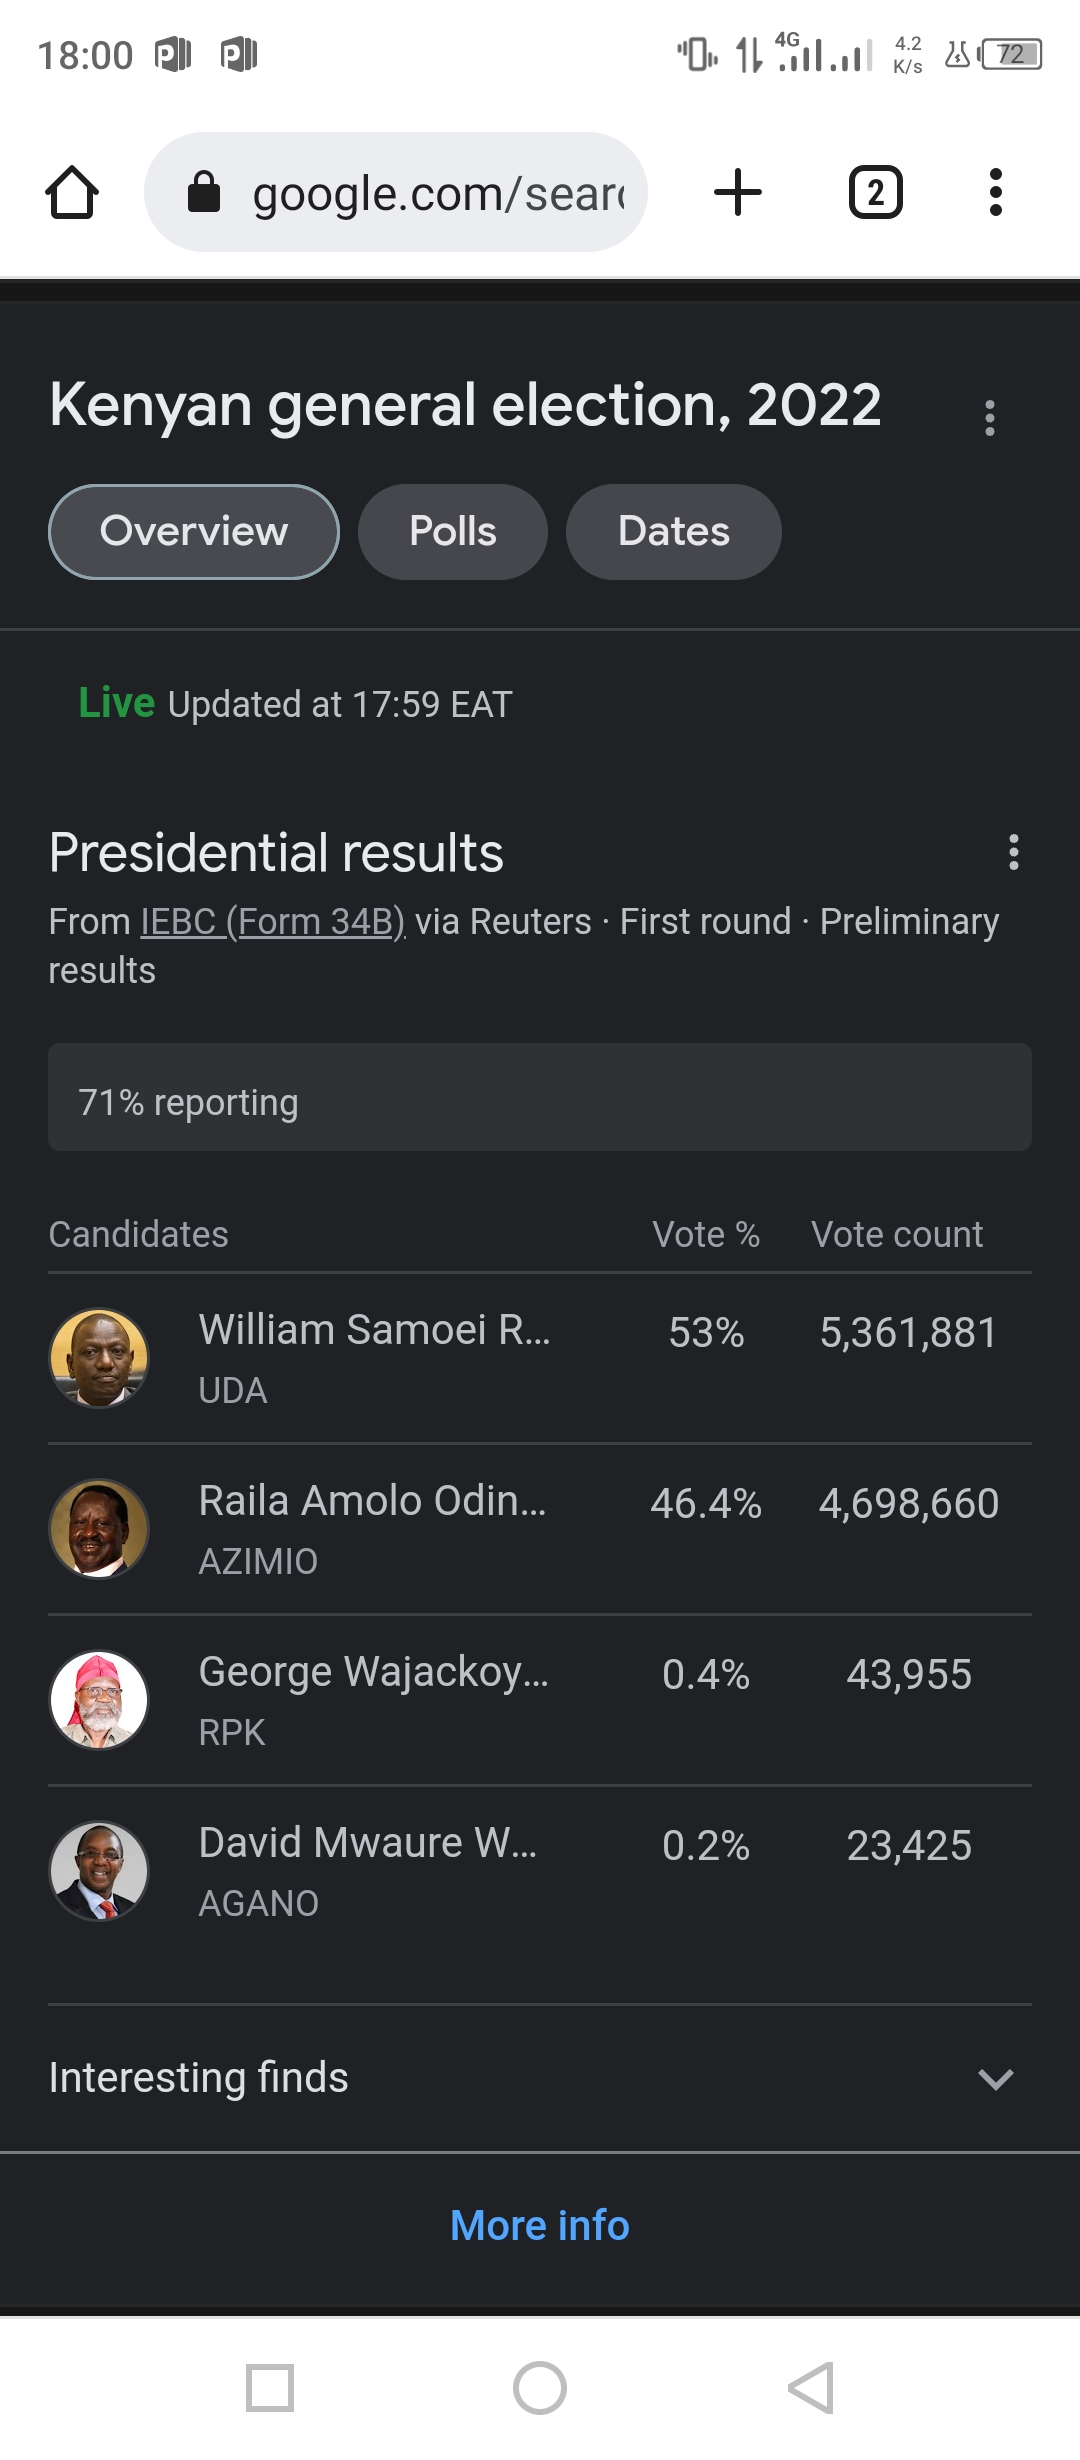This screenshot has width=1080, height=2460.
Task: Tap the lock icon in address bar
Action: [x=204, y=192]
